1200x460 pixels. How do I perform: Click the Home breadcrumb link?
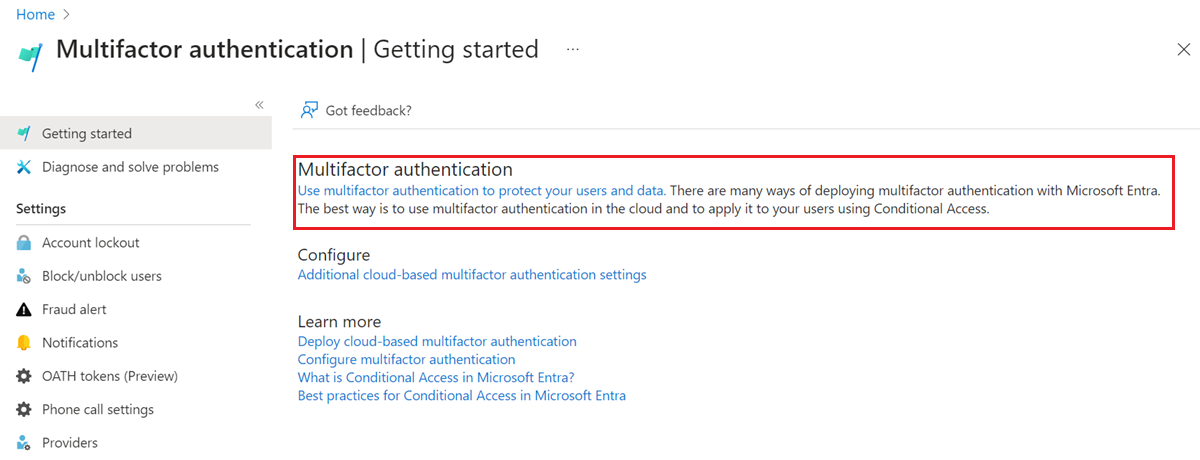[36, 15]
